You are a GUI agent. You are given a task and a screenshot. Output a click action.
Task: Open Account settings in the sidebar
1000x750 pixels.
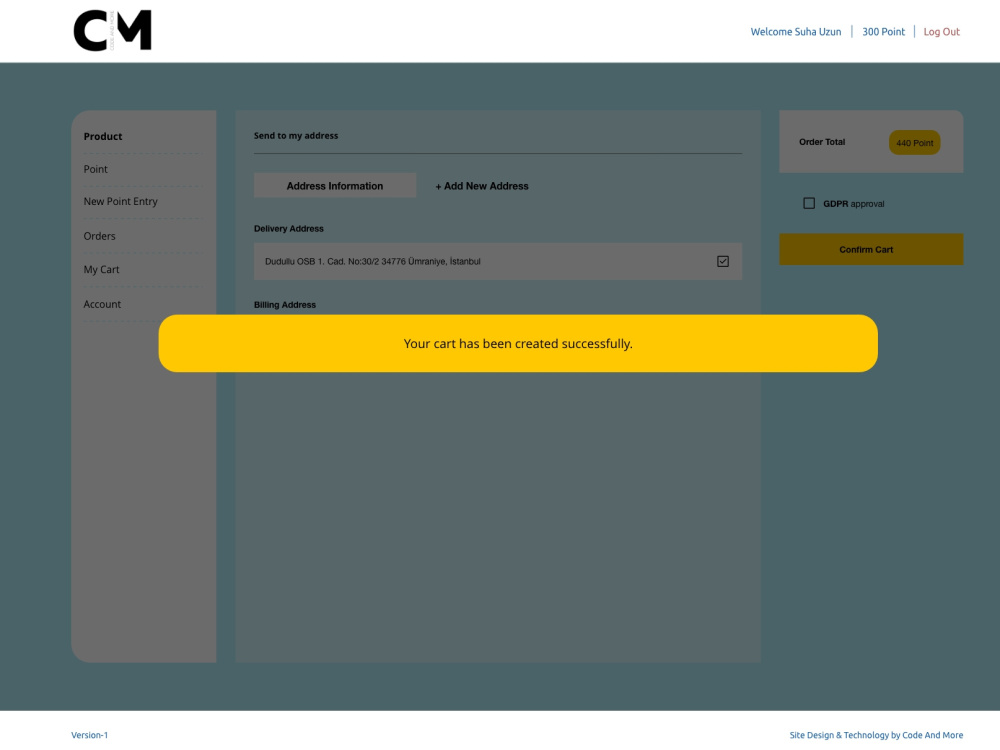(x=102, y=304)
